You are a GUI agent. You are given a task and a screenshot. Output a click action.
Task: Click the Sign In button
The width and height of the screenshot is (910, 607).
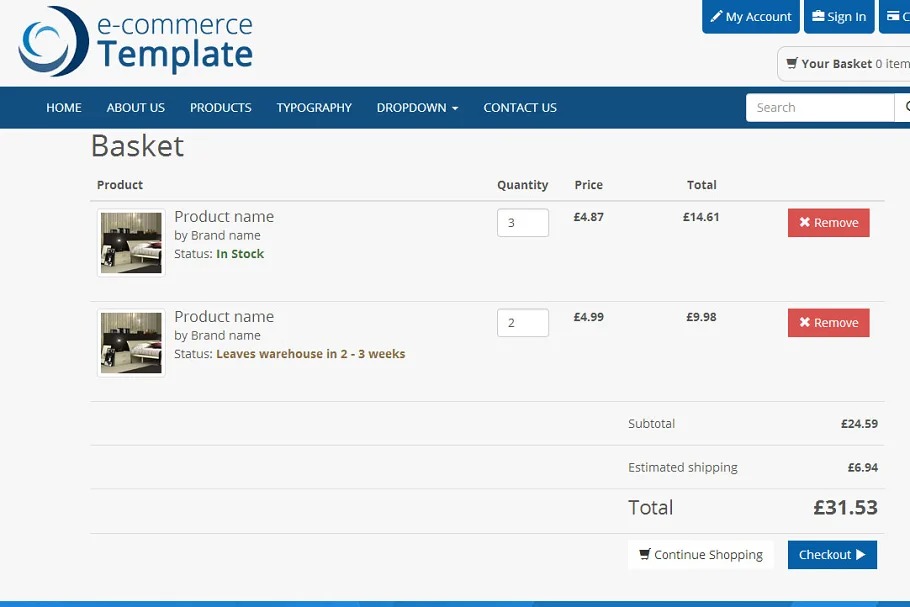point(839,17)
